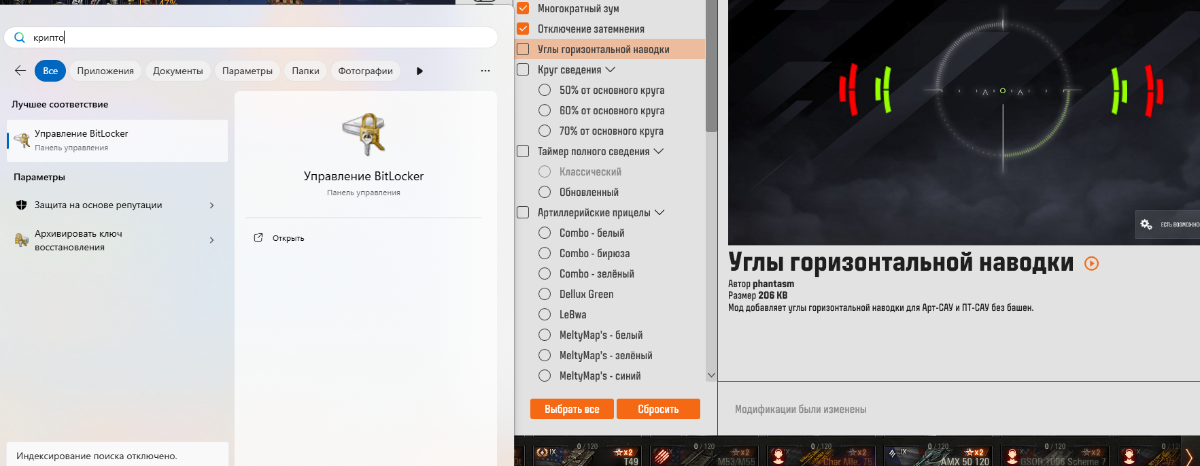Viewport: 1200px width, 466px height.
Task: Choose Combo - белый artillery sight
Action: pos(545,233)
